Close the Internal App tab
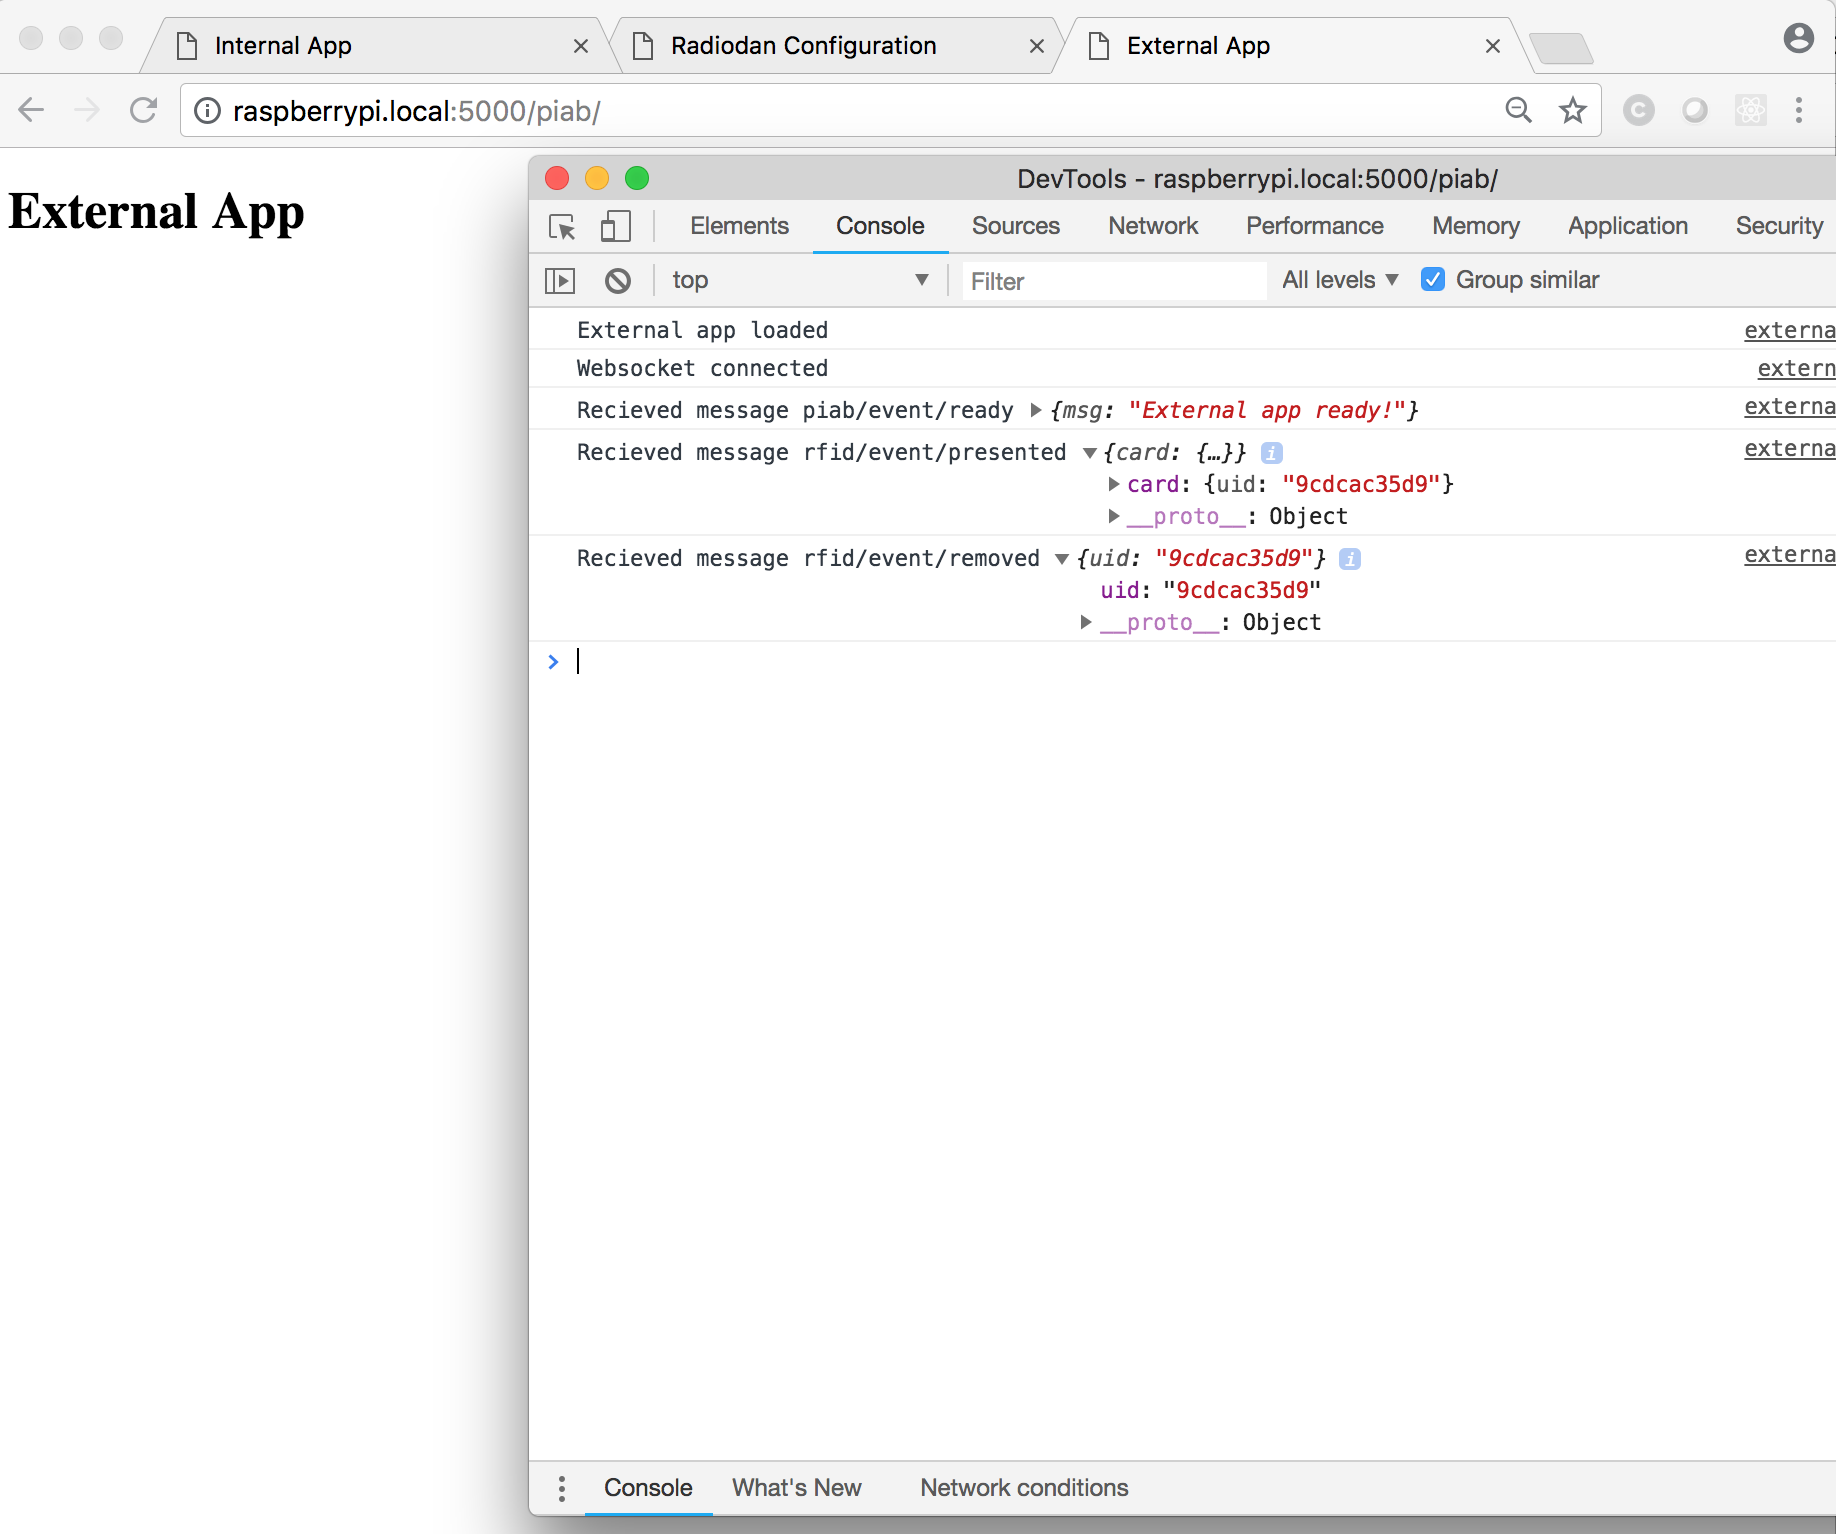This screenshot has width=1836, height=1534. (580, 46)
